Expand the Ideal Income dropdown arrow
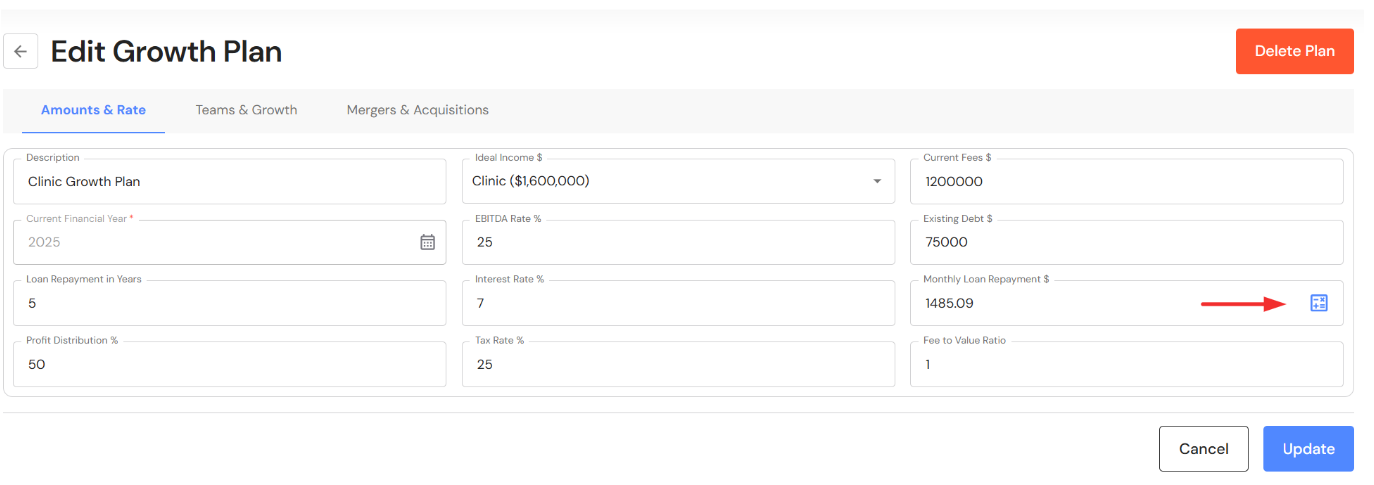1374x485 pixels. point(877,182)
